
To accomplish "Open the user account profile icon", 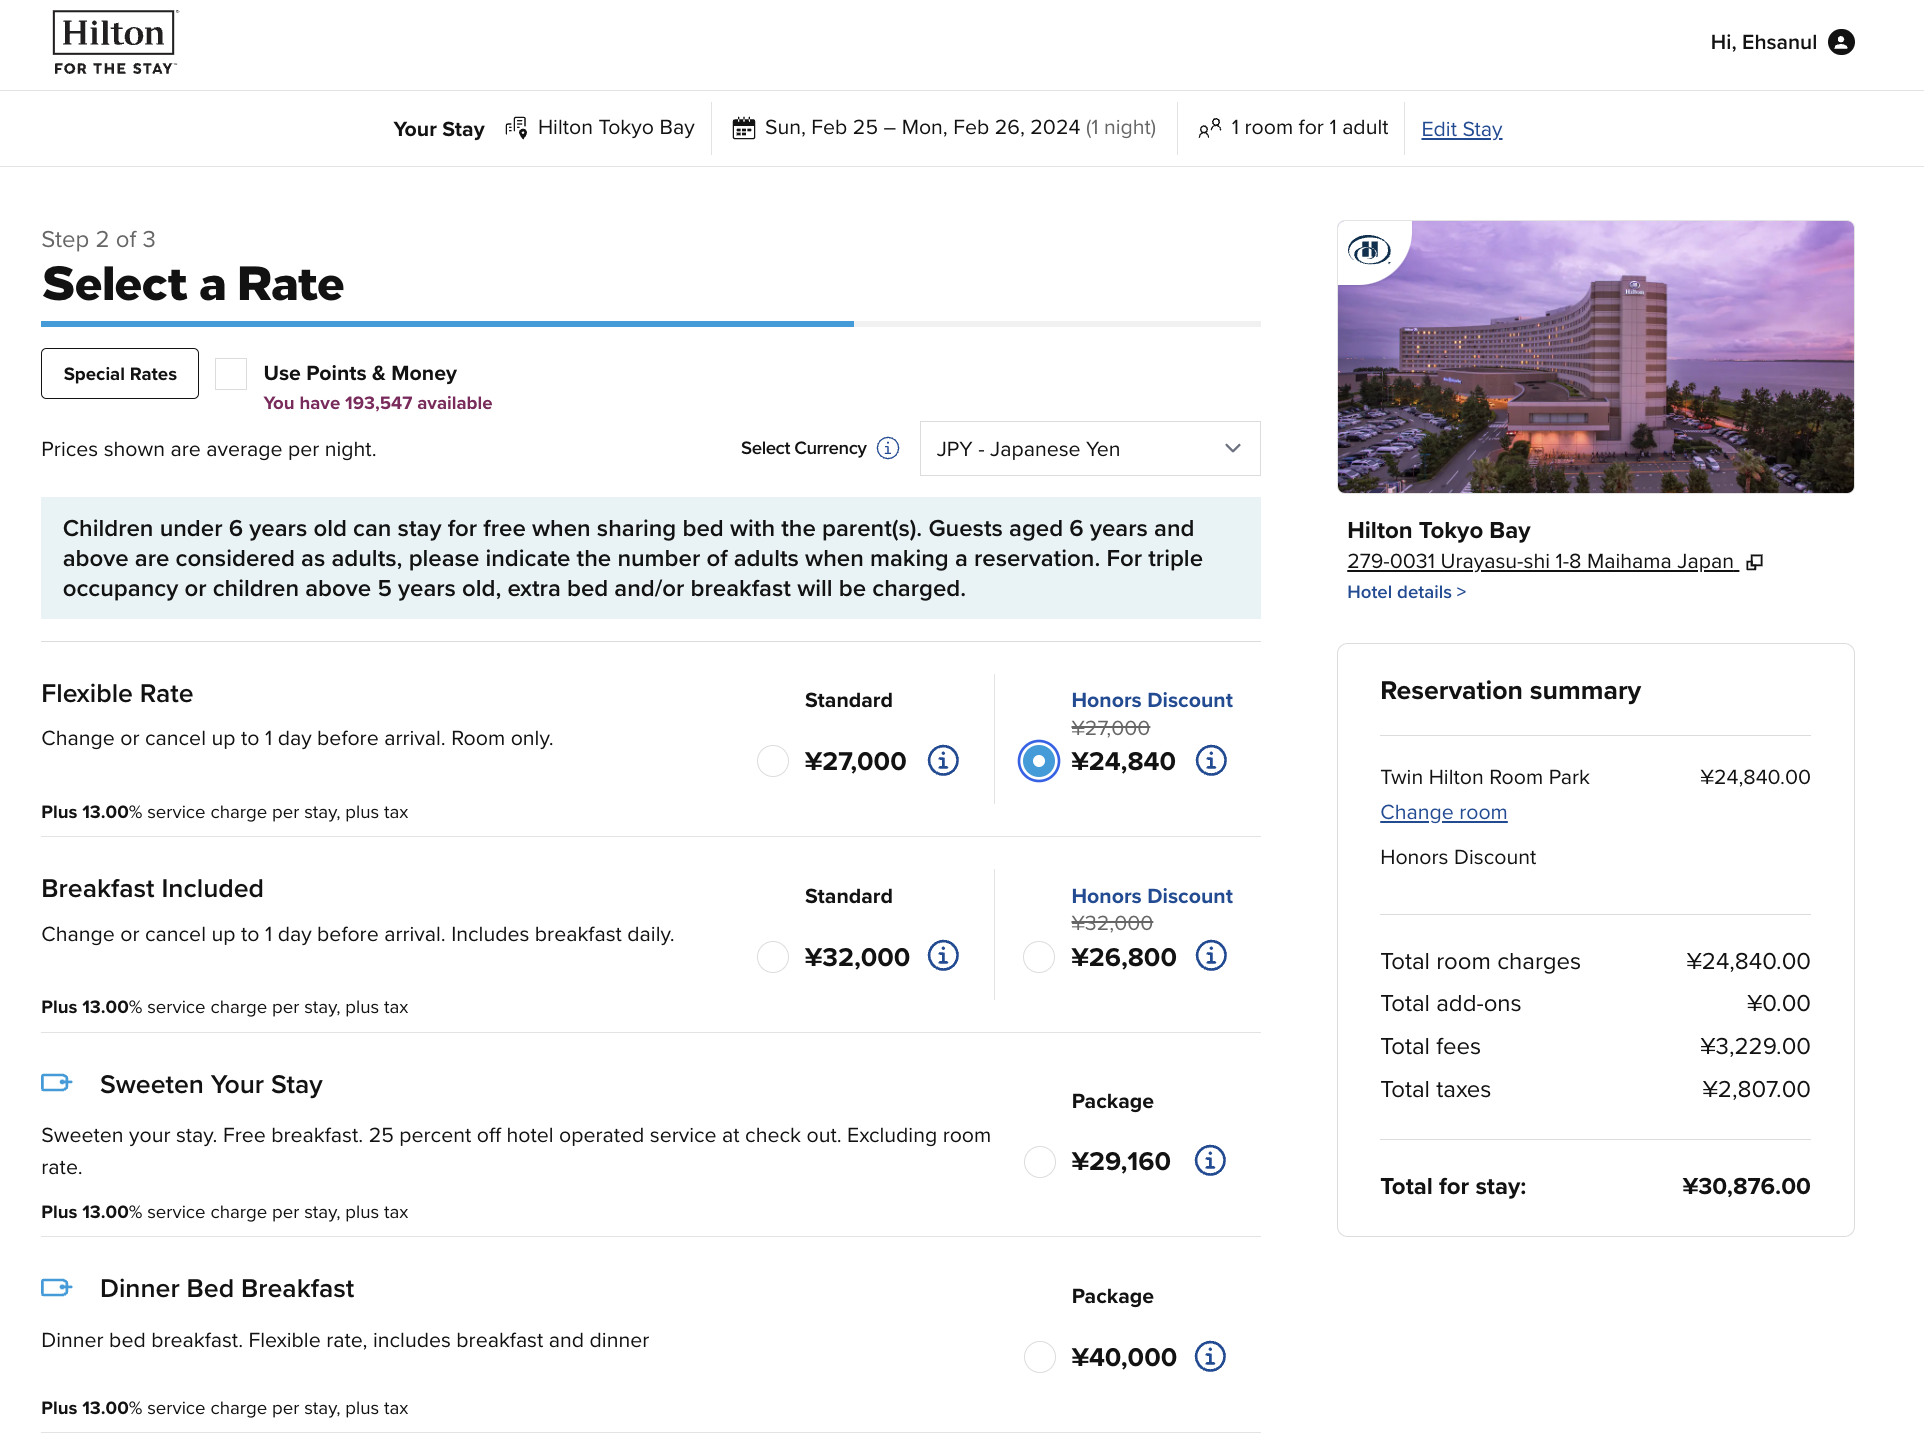I will pyautogui.click(x=1841, y=42).
